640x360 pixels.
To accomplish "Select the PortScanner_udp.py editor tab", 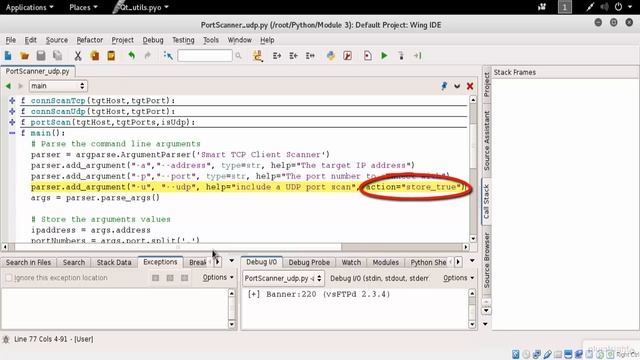I will 38,71.
